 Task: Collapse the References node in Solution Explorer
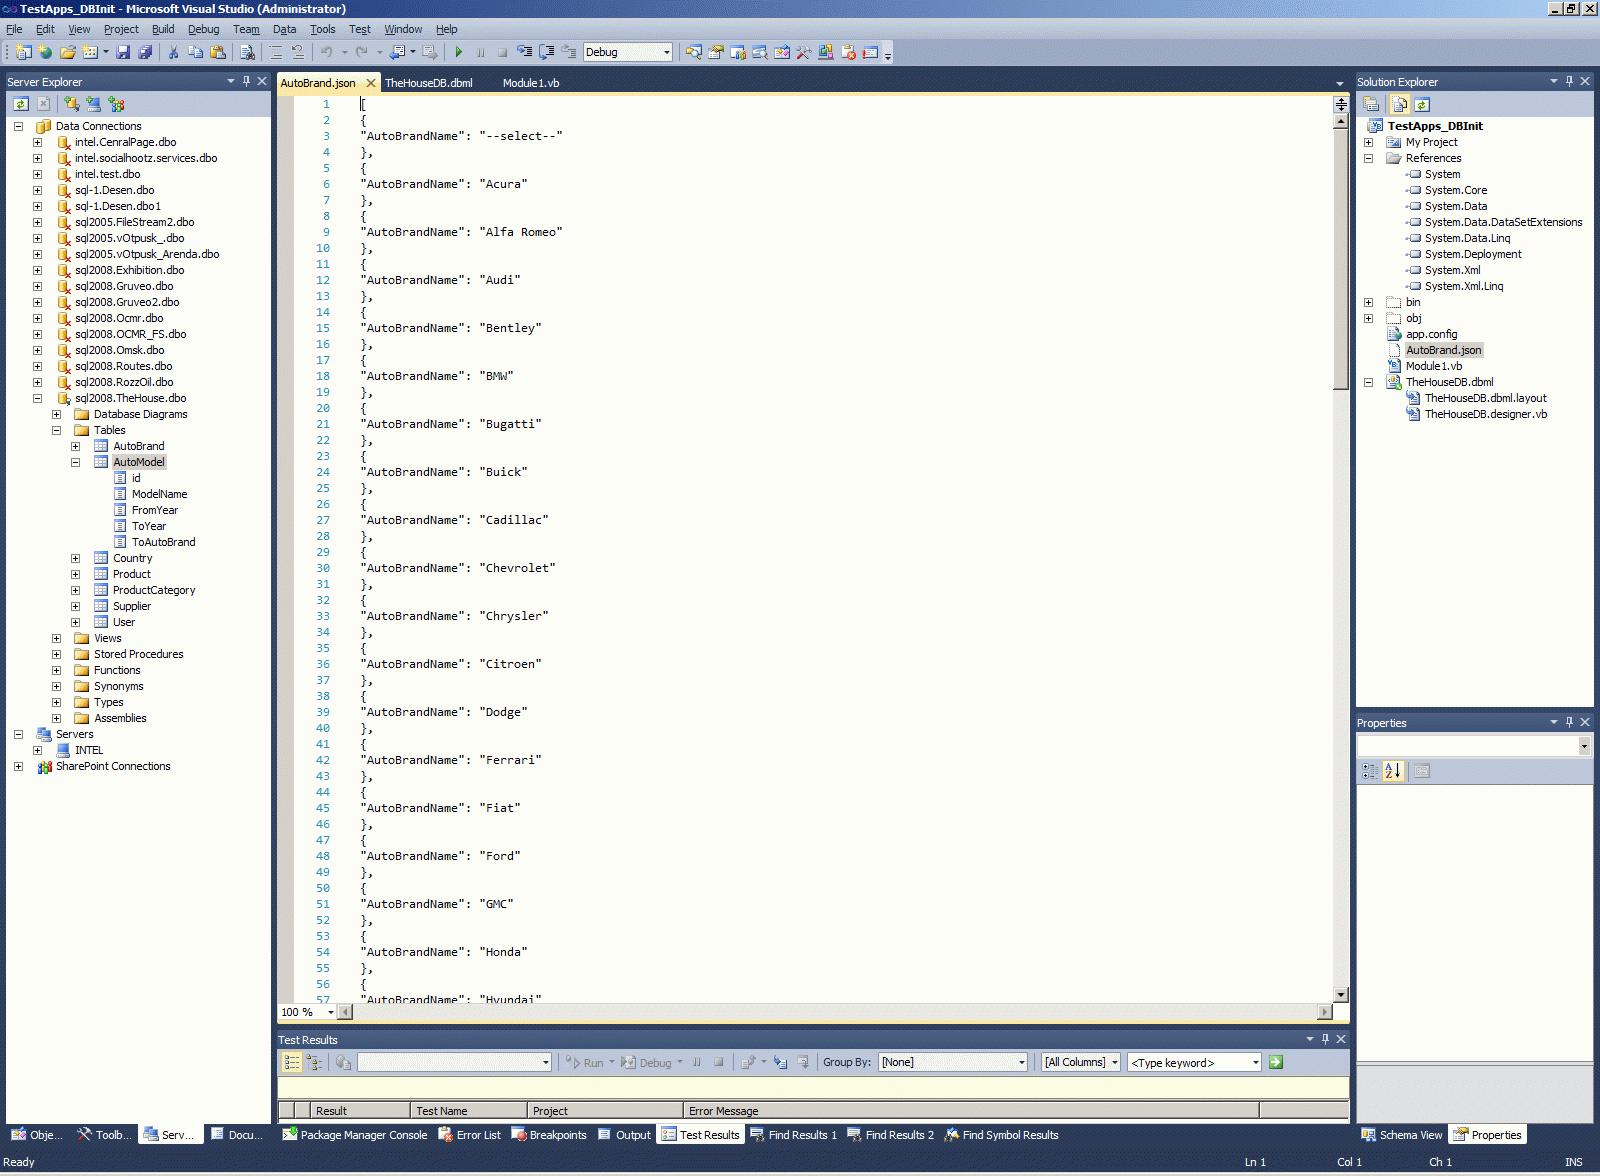(x=1368, y=158)
